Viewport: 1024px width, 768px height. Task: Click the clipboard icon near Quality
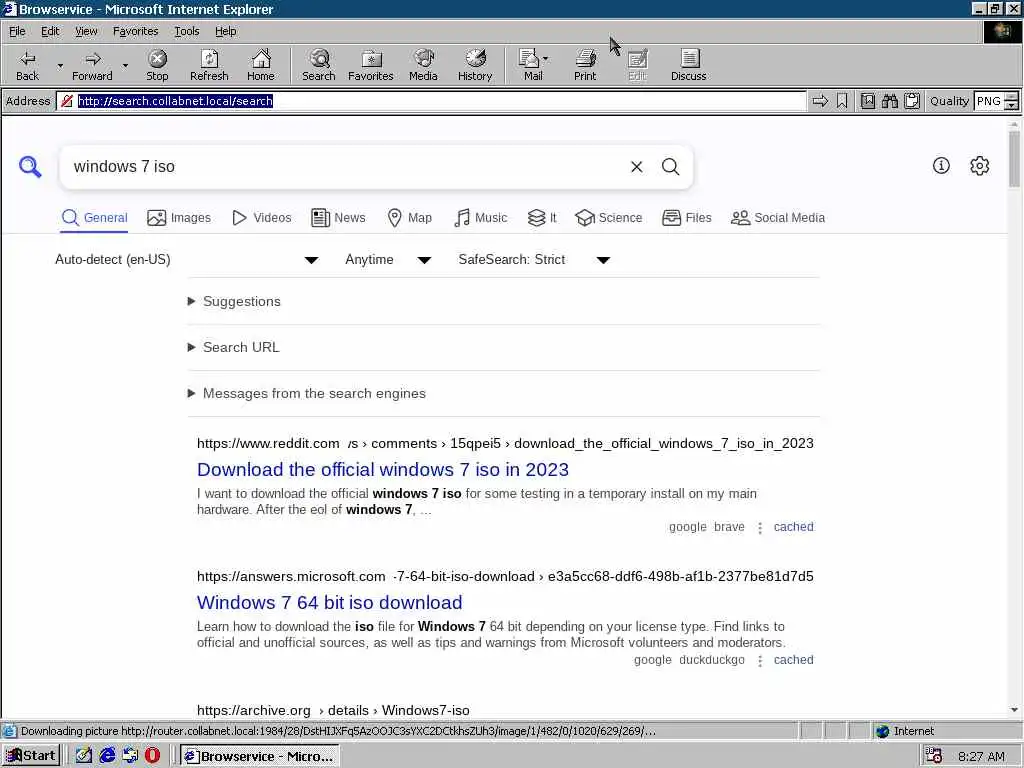tap(912, 101)
